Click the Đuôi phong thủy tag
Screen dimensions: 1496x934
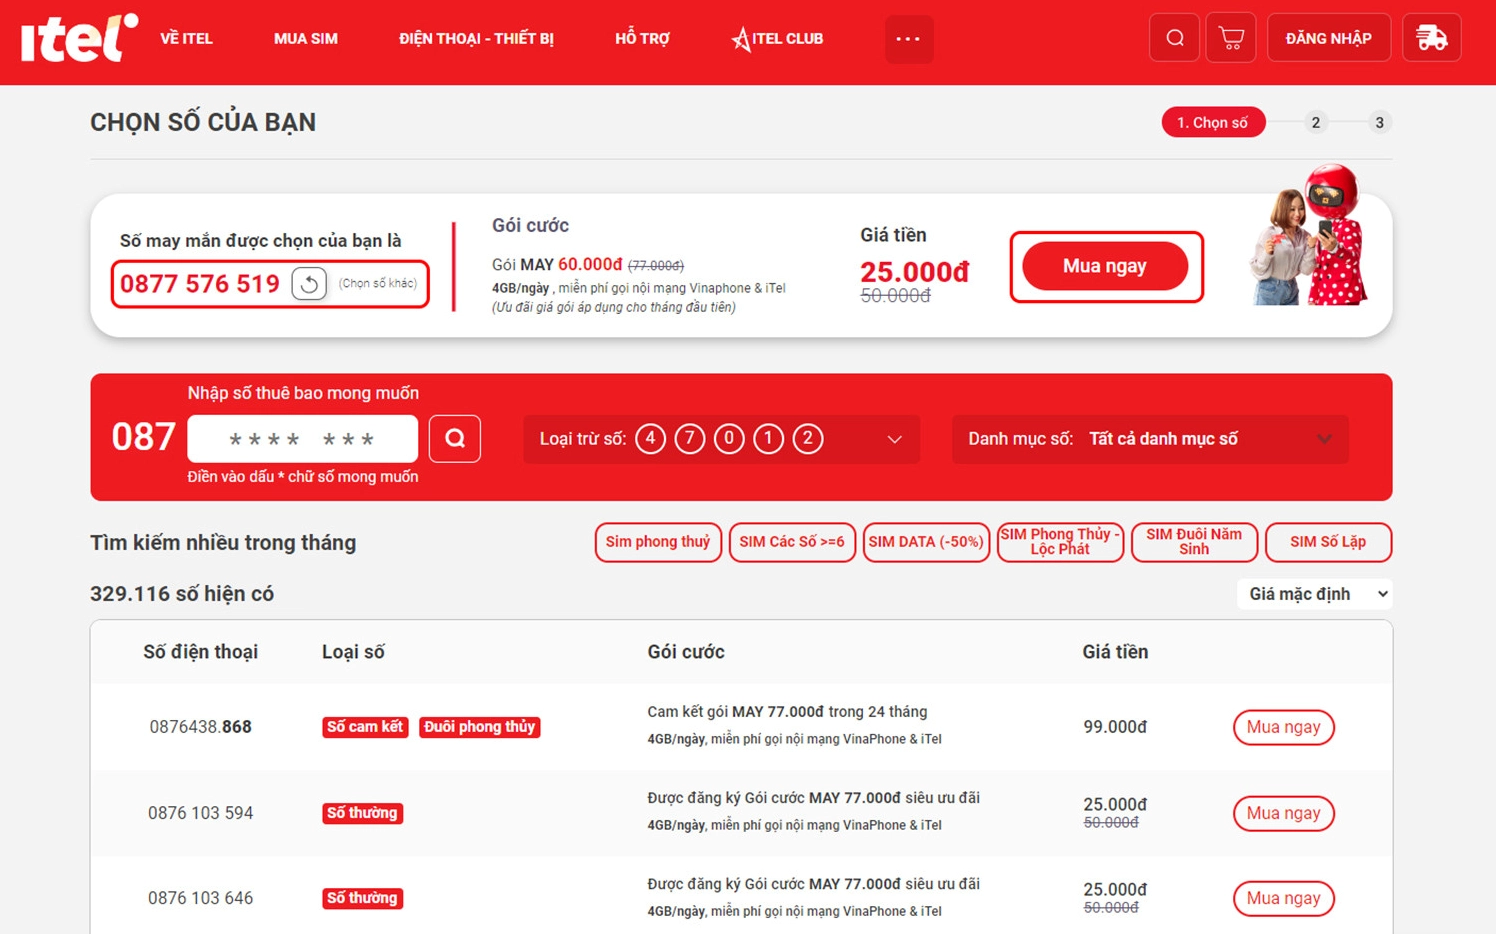[480, 727]
